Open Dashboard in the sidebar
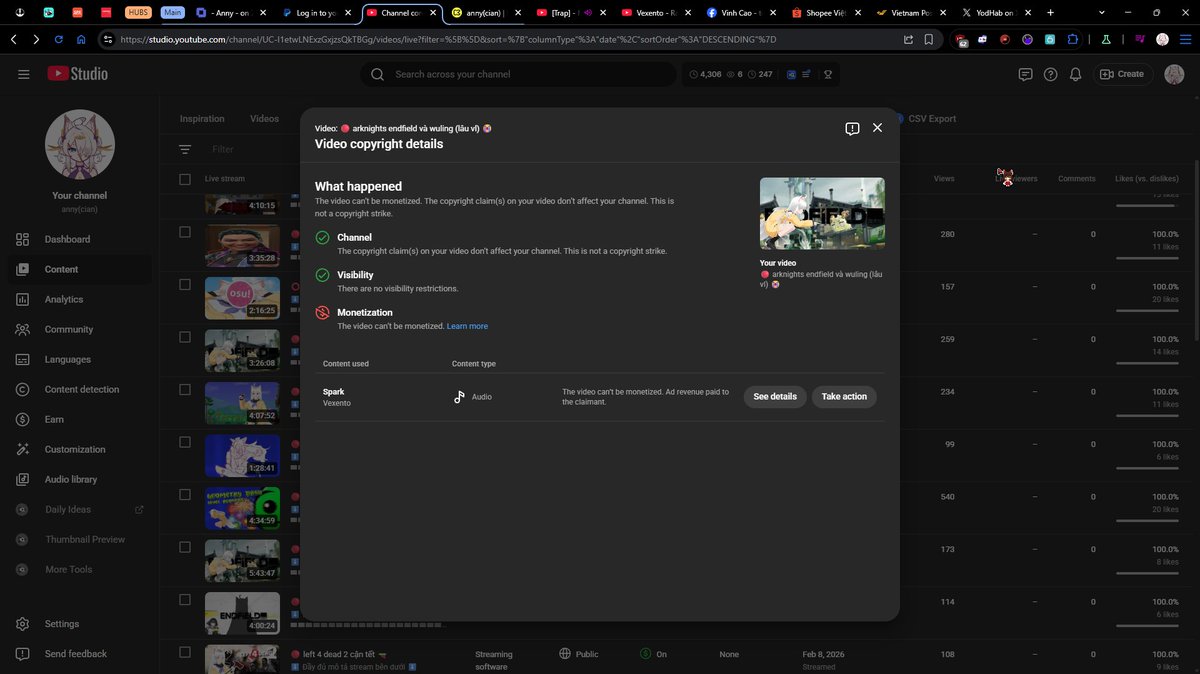 pos(78,239)
